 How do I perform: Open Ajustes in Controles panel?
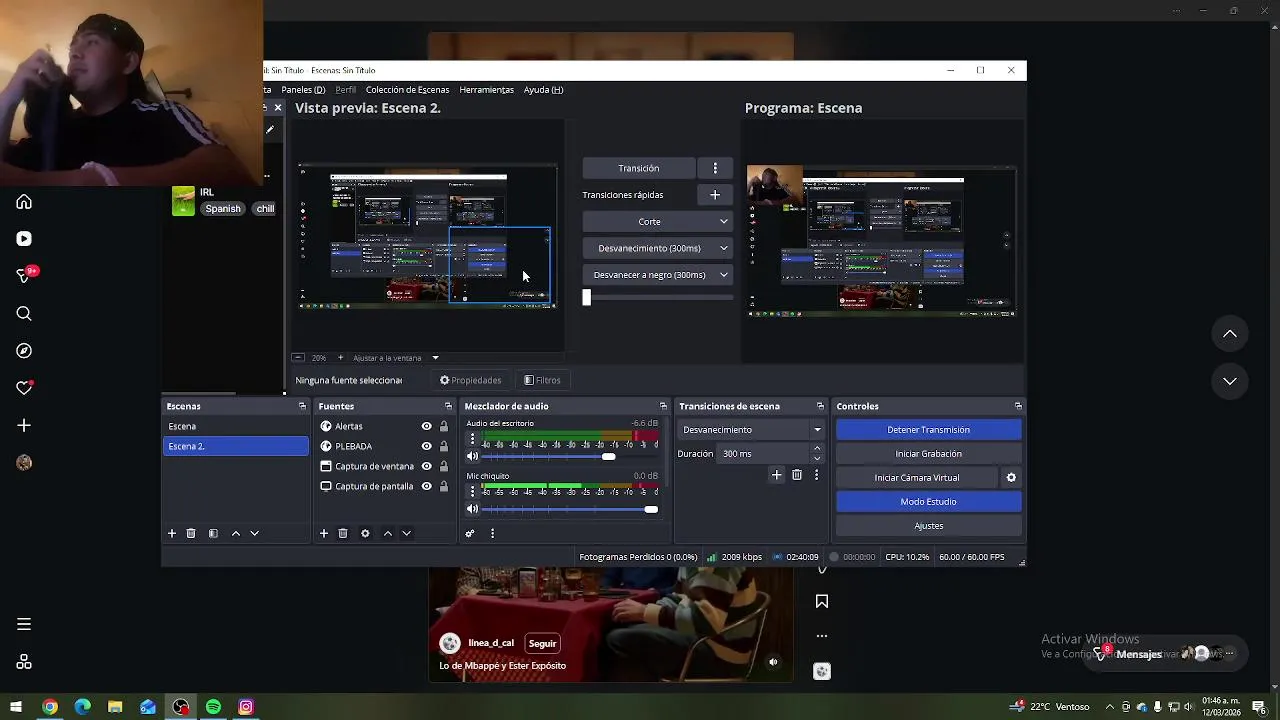click(928, 526)
